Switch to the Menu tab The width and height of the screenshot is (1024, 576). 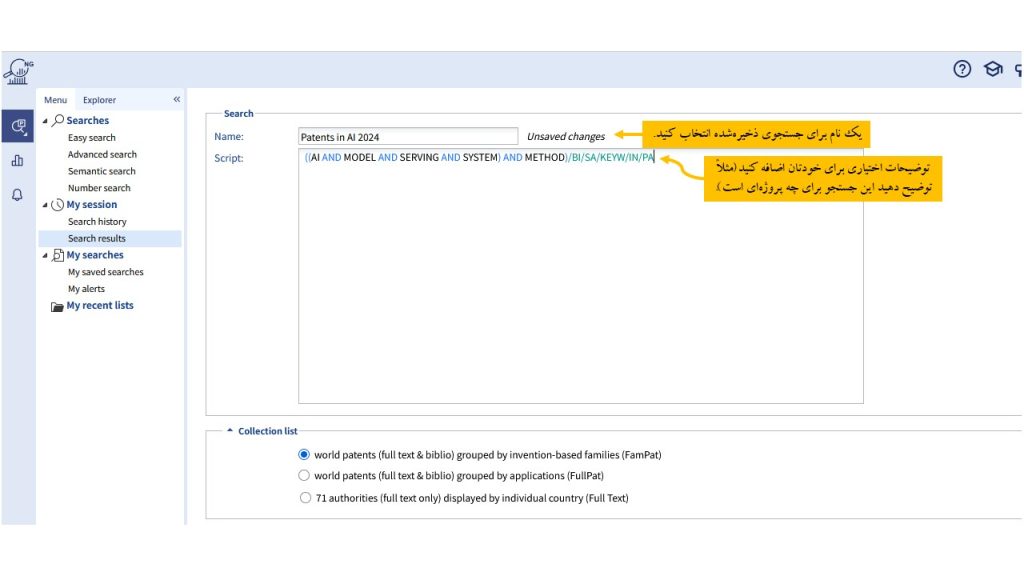pos(56,100)
